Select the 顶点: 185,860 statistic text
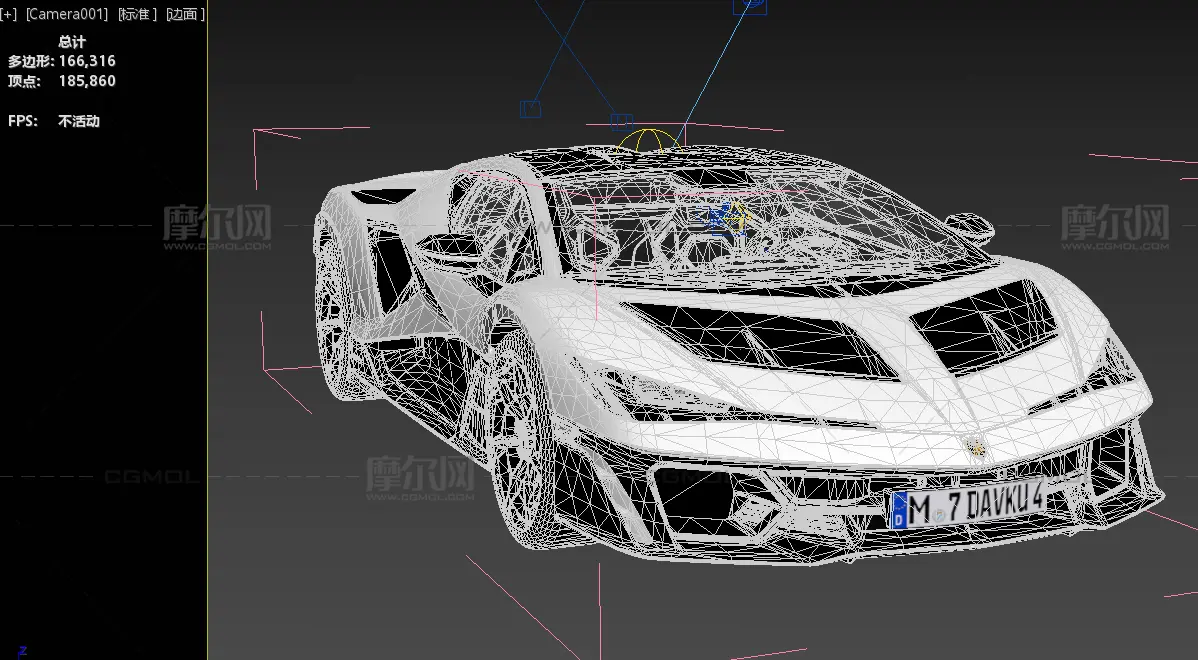Image resolution: width=1198 pixels, height=660 pixels. 62,81
